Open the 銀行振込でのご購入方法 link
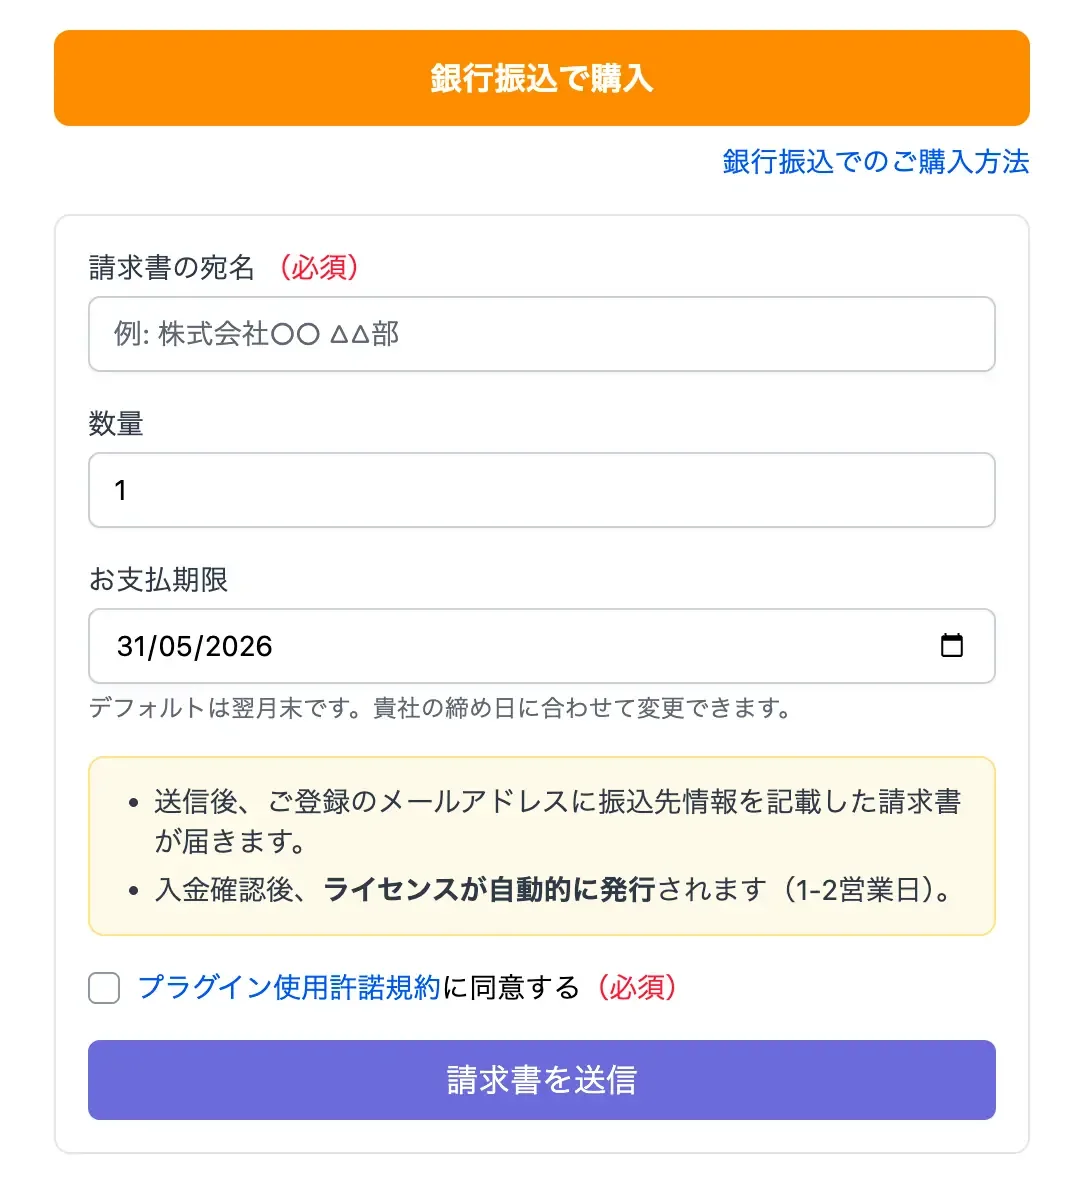Screen dimensions: 1070x1190 point(875,162)
